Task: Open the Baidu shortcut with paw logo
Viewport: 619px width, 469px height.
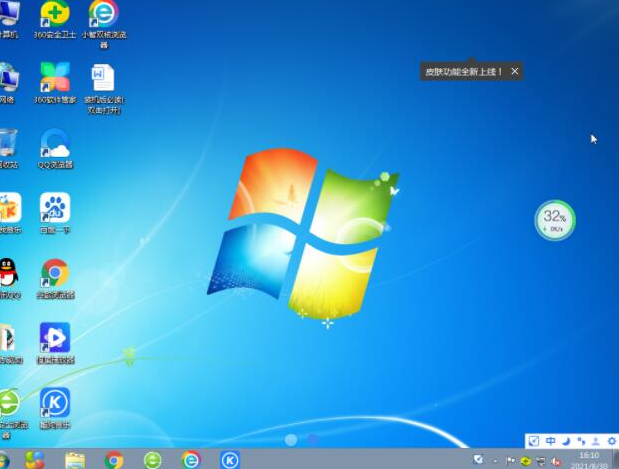Action: [x=54, y=208]
